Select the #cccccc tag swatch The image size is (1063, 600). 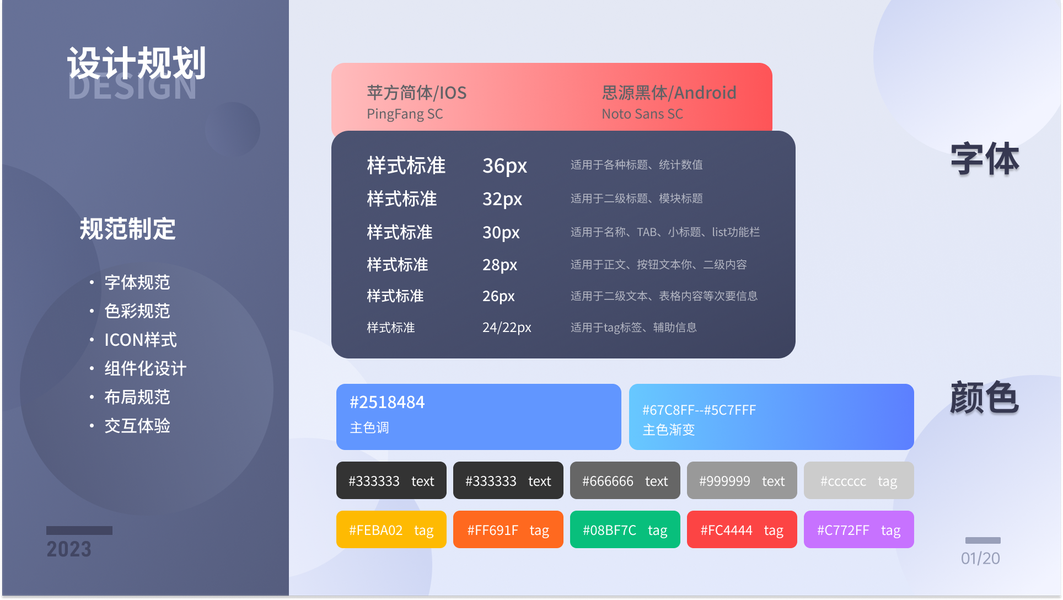(859, 481)
